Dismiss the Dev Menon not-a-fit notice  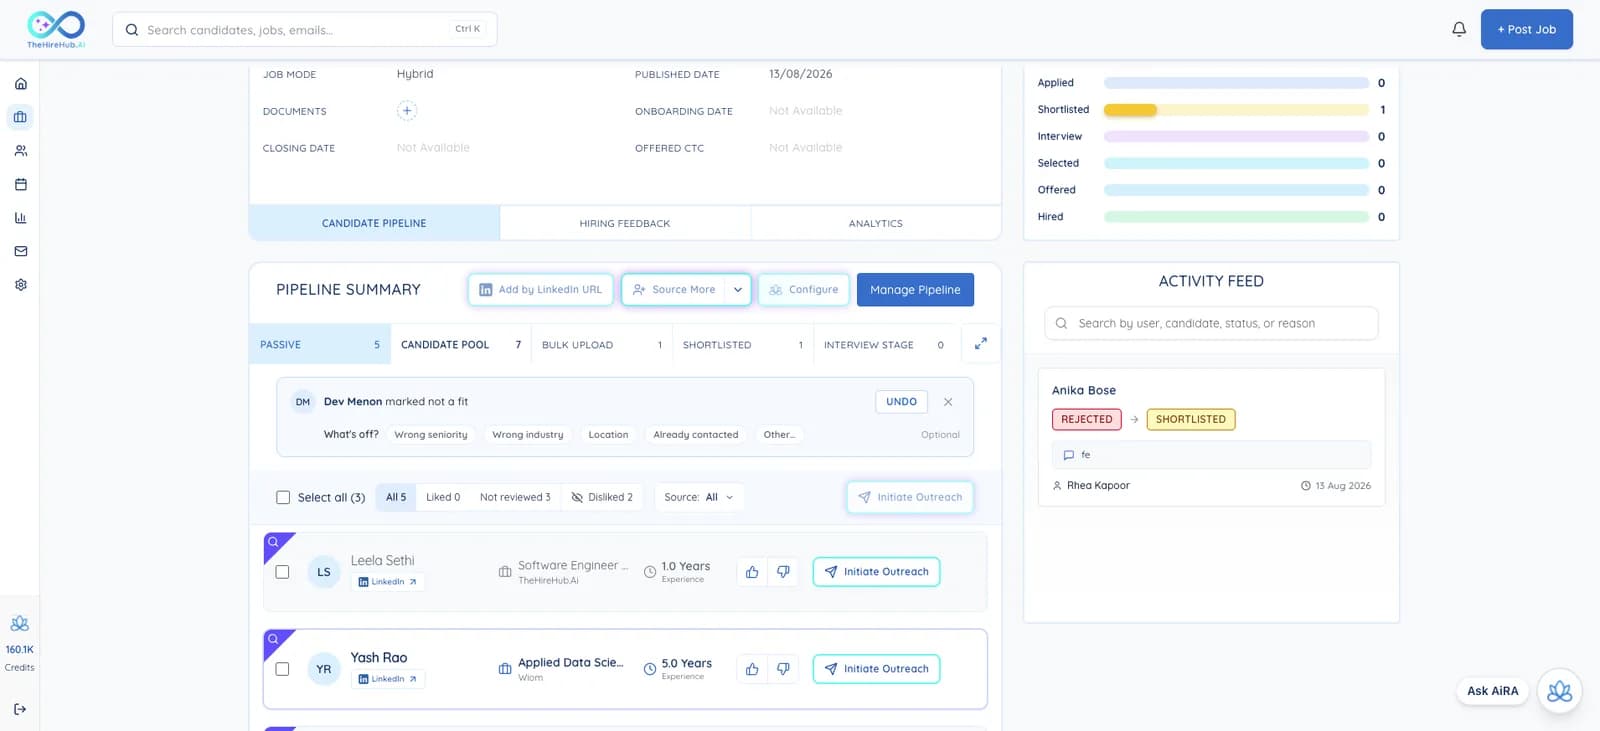pyautogui.click(x=948, y=402)
